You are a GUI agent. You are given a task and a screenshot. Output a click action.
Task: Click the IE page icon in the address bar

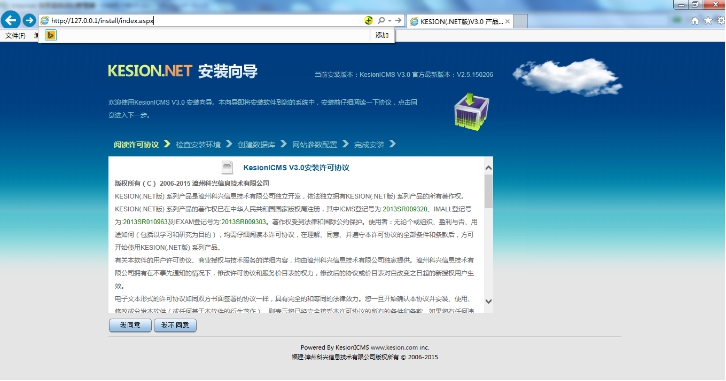point(44,20)
